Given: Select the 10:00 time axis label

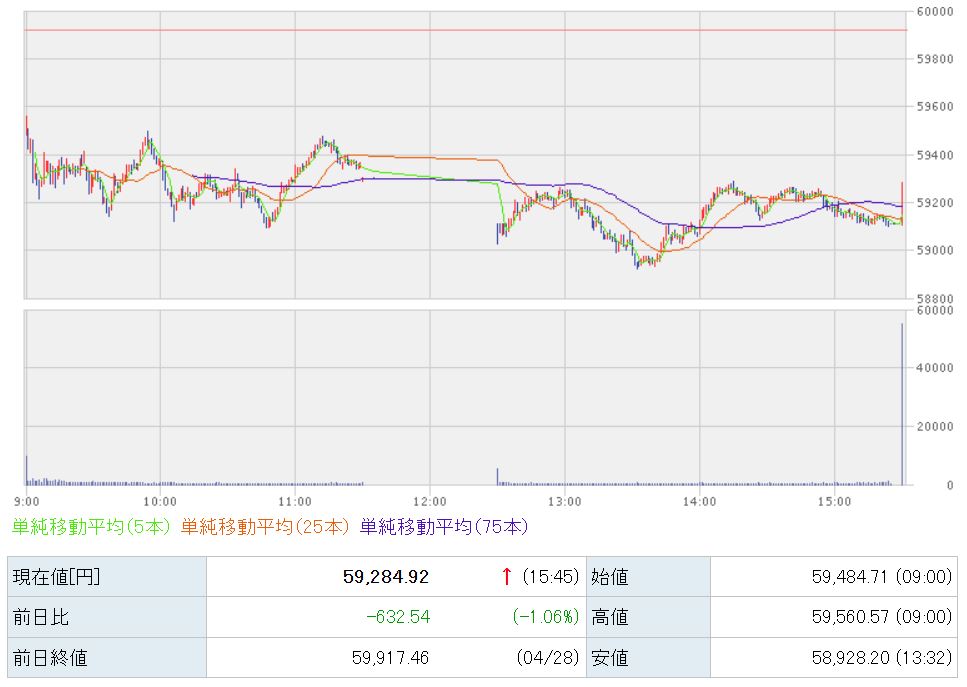Looking at the screenshot, I should pos(160,500).
